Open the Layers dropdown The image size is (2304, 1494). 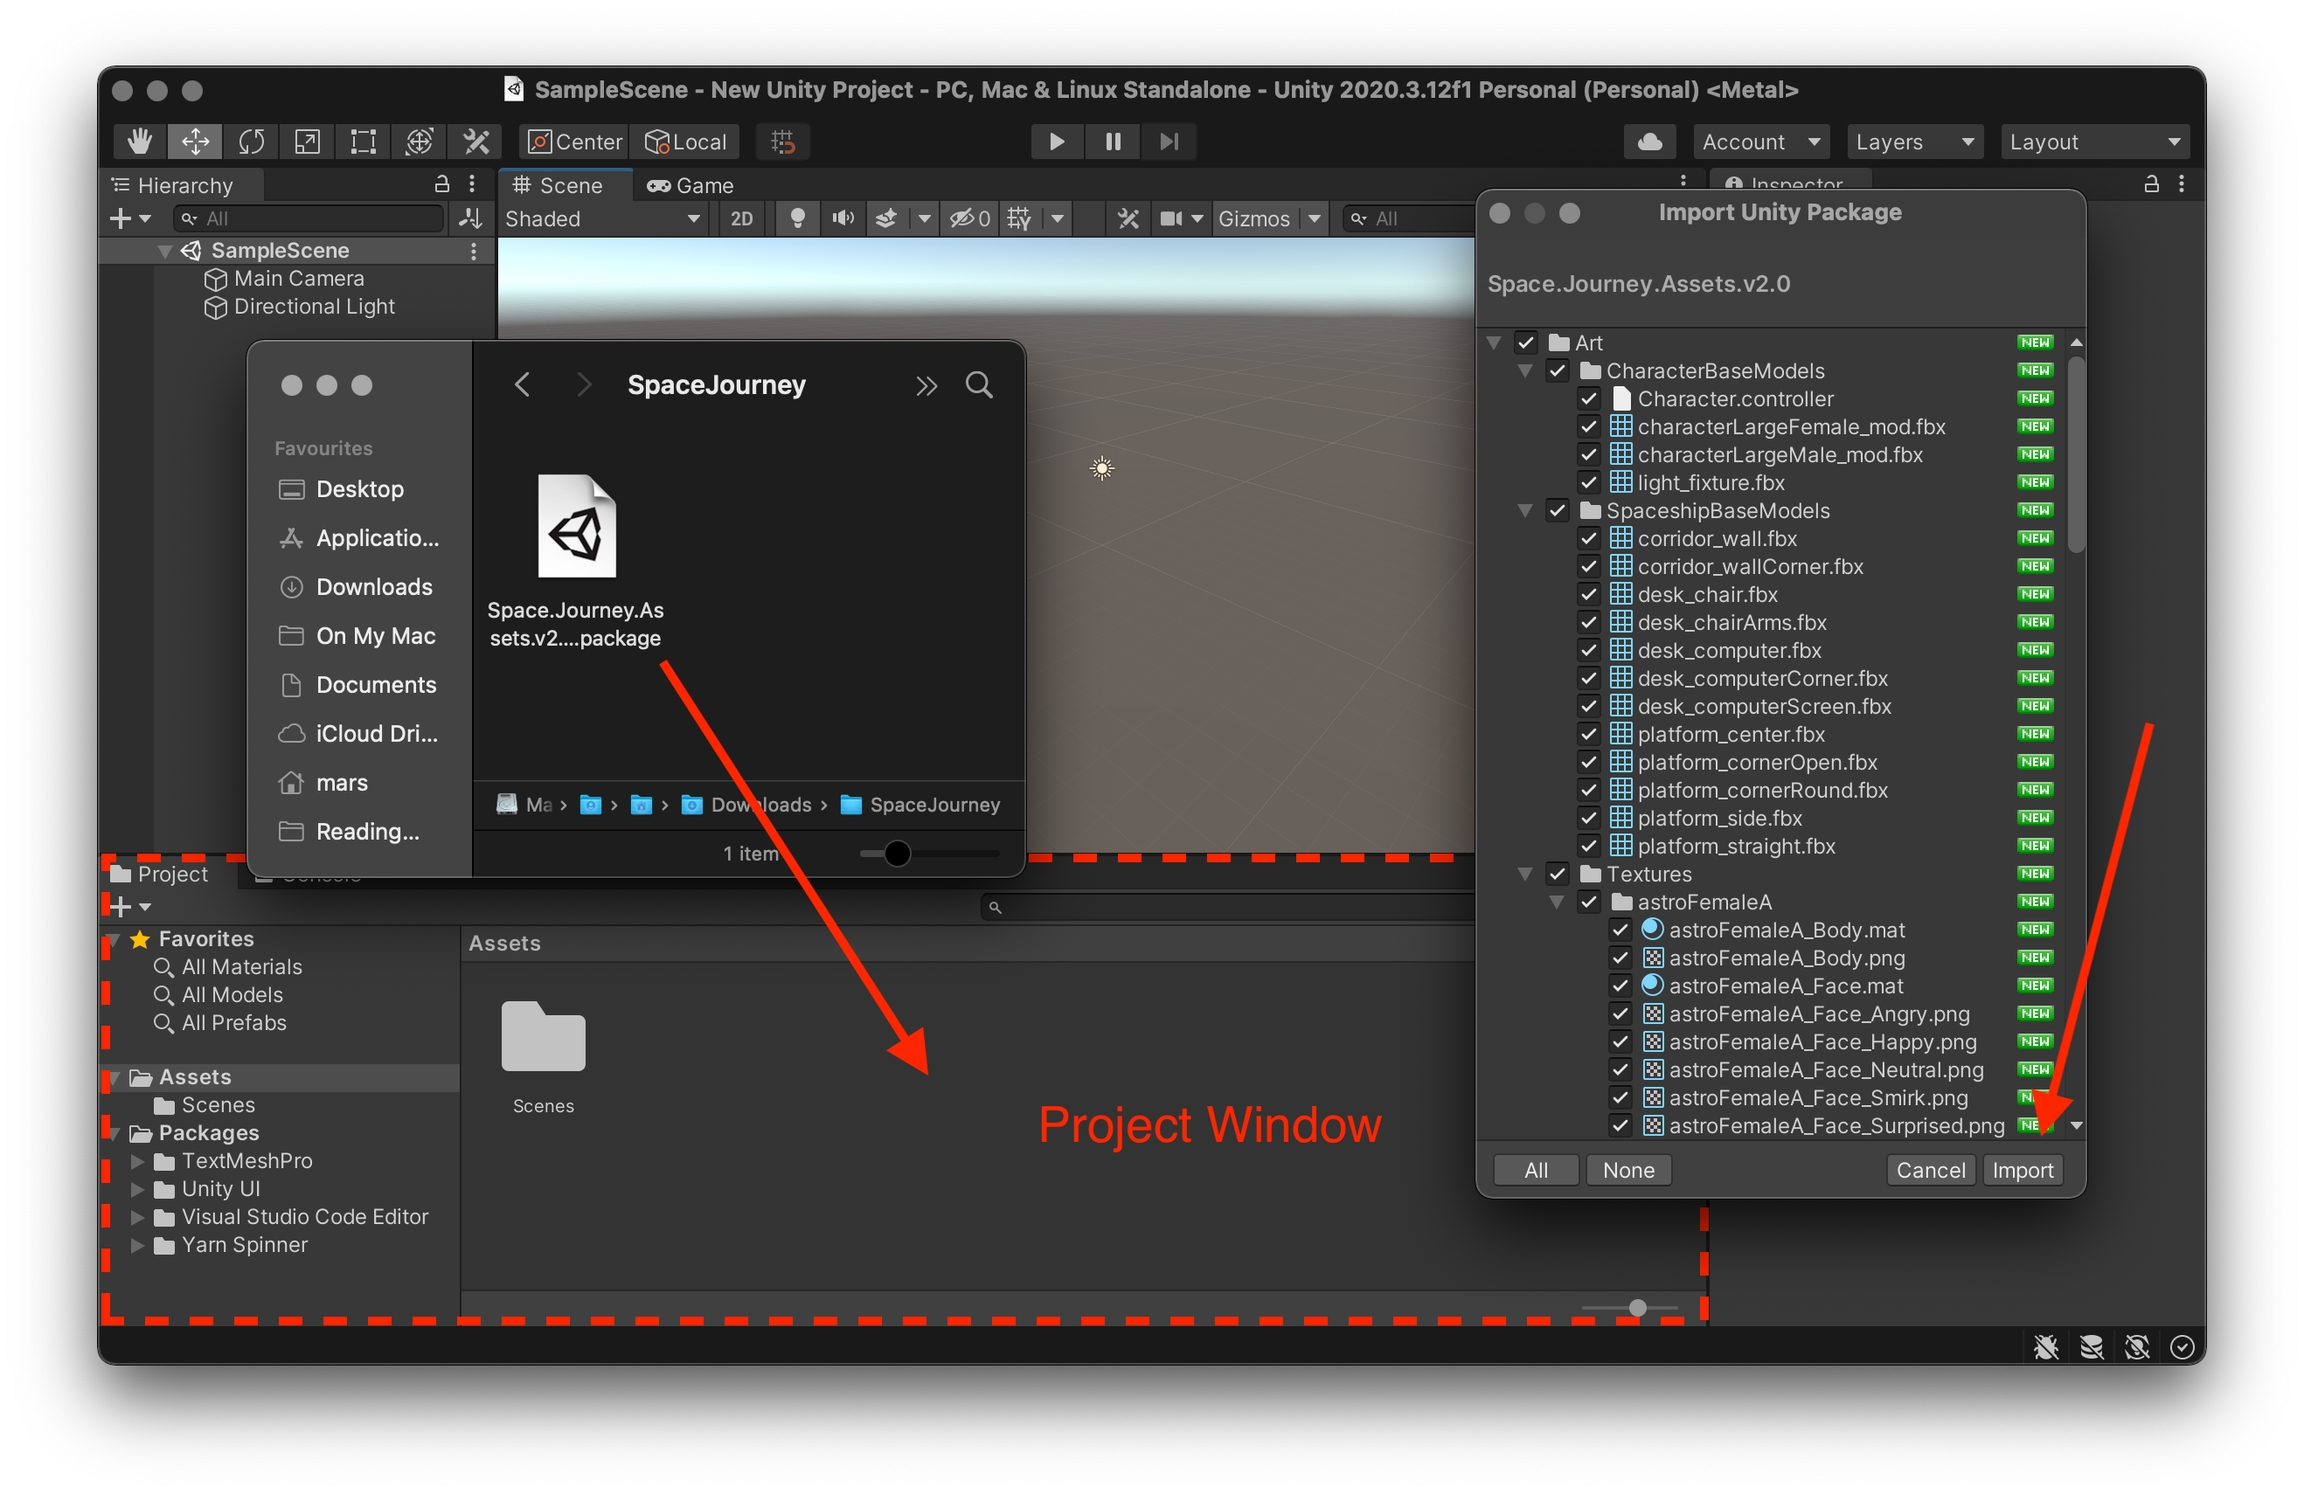click(1912, 141)
